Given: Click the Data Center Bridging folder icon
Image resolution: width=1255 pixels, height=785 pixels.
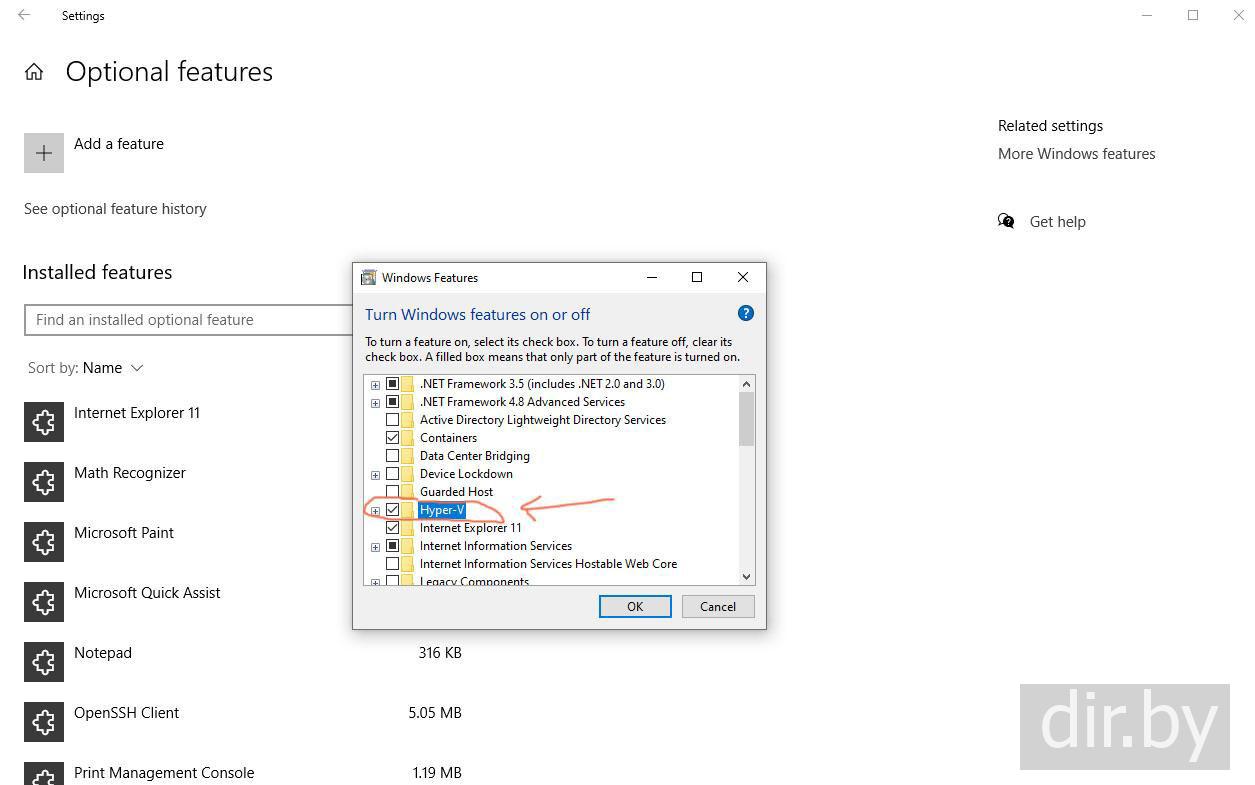Looking at the screenshot, I should coord(407,456).
